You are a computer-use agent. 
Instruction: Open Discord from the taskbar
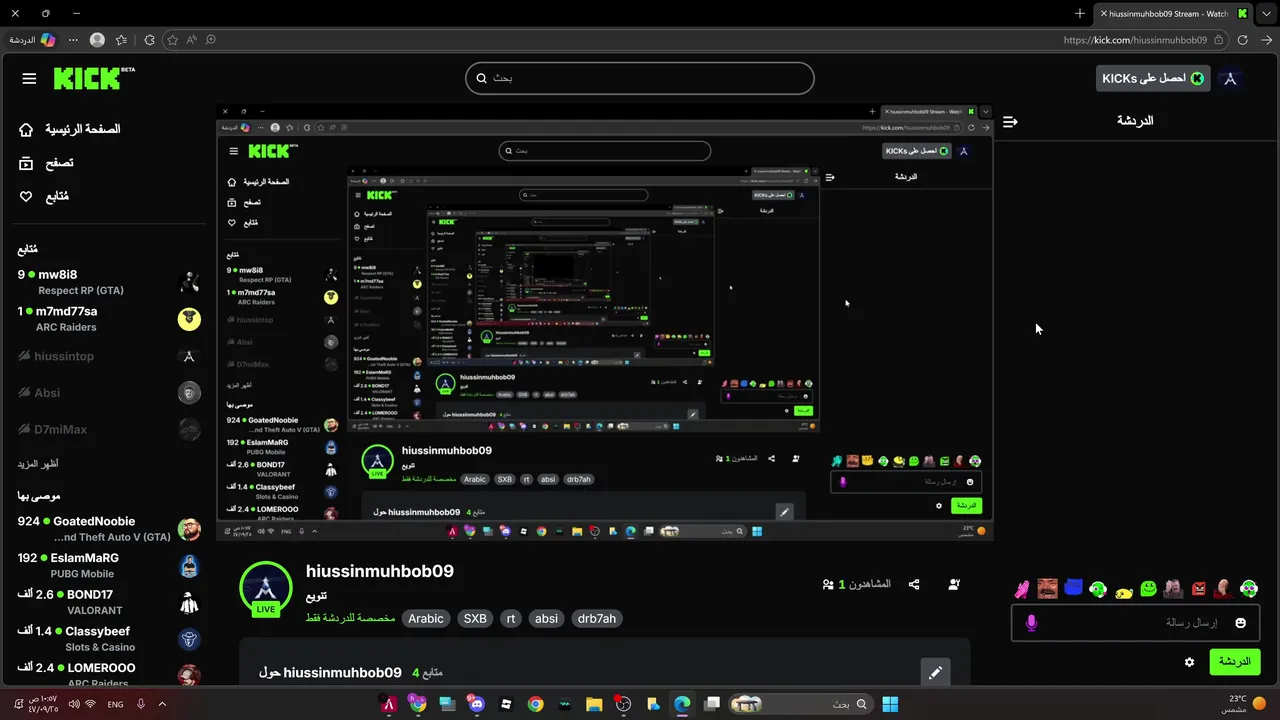click(476, 704)
